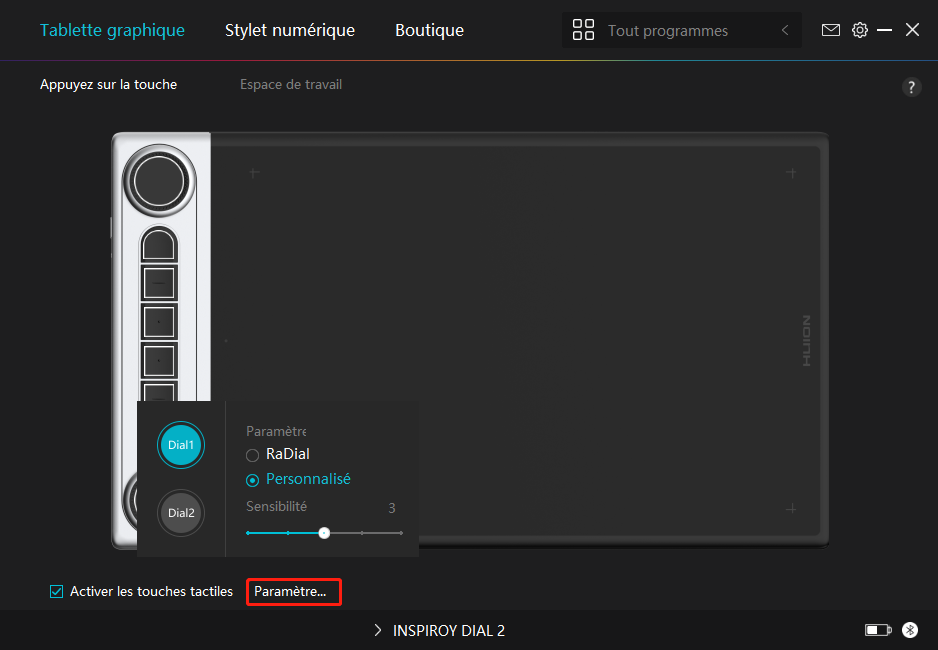Minimize the window
The width and height of the screenshot is (938, 650).
point(884,30)
